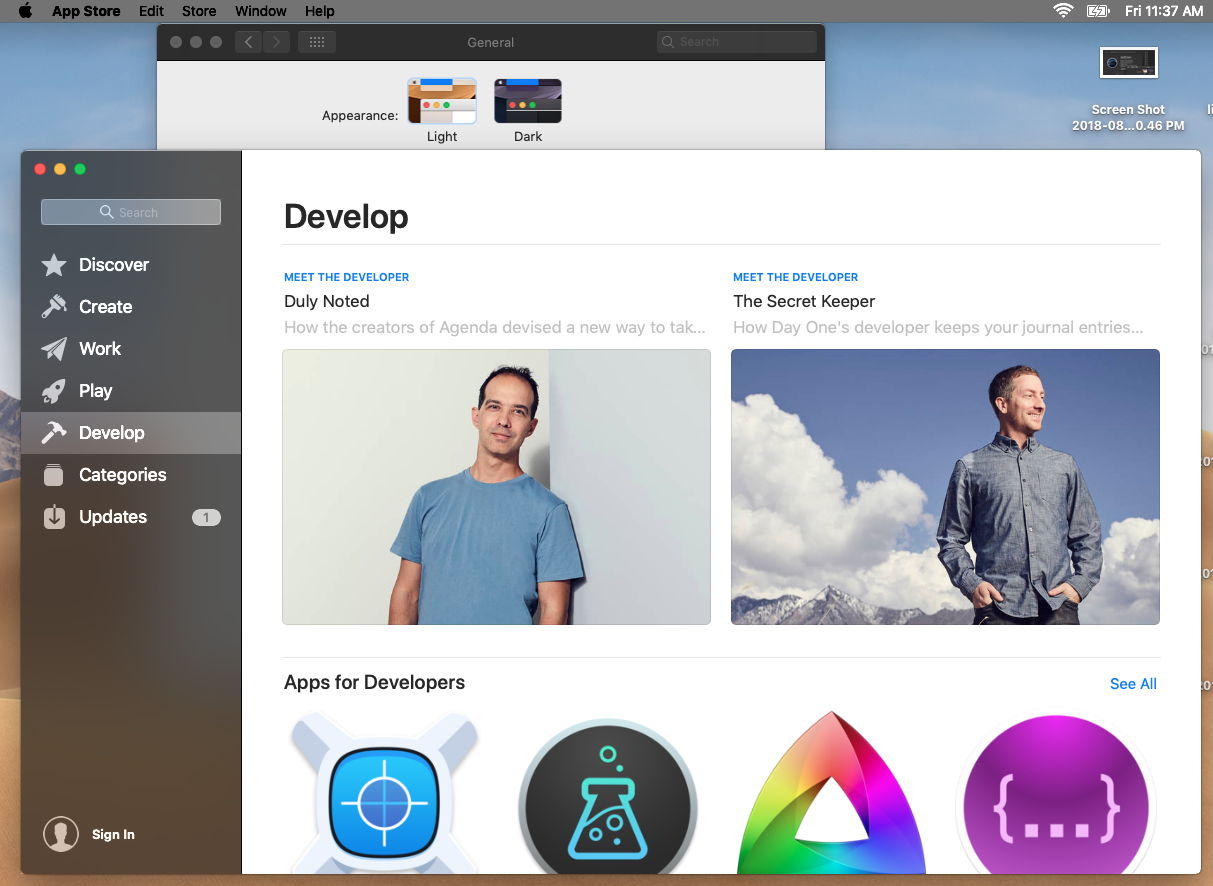This screenshot has height=886, width=1213.
Task: Select the Develop hammer icon
Action: [x=54, y=433]
